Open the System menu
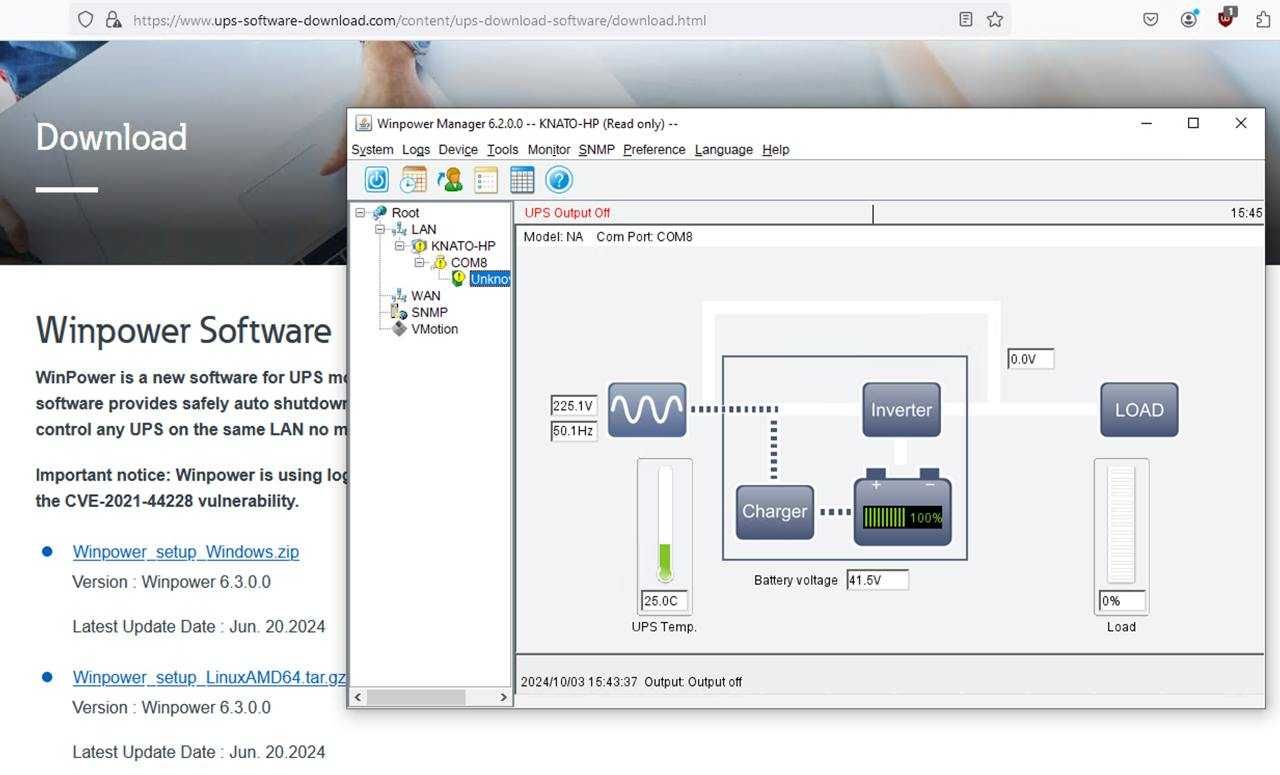The width and height of the screenshot is (1280, 775). click(x=372, y=150)
